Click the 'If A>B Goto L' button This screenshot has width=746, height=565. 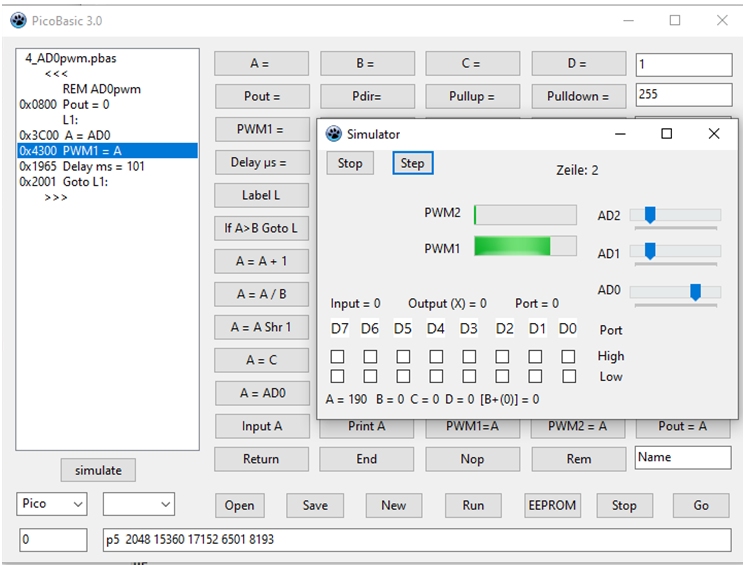pyautogui.click(x=260, y=228)
